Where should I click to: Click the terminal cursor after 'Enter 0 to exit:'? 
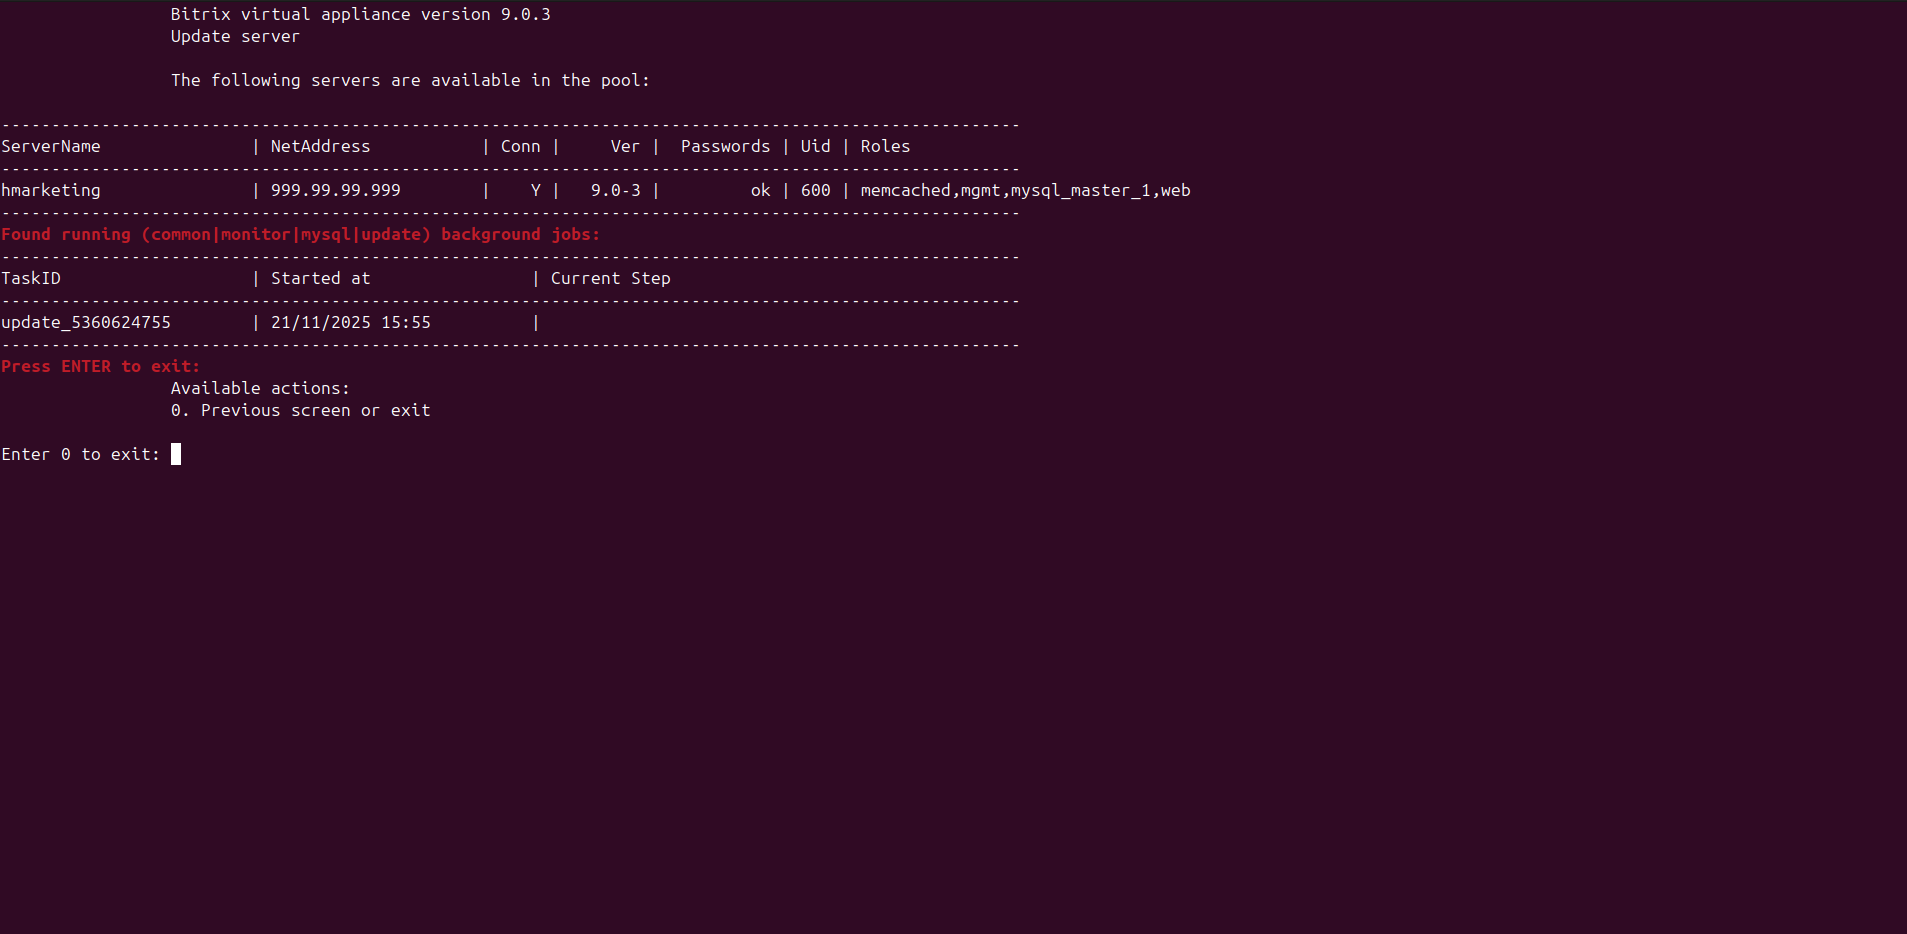176,454
